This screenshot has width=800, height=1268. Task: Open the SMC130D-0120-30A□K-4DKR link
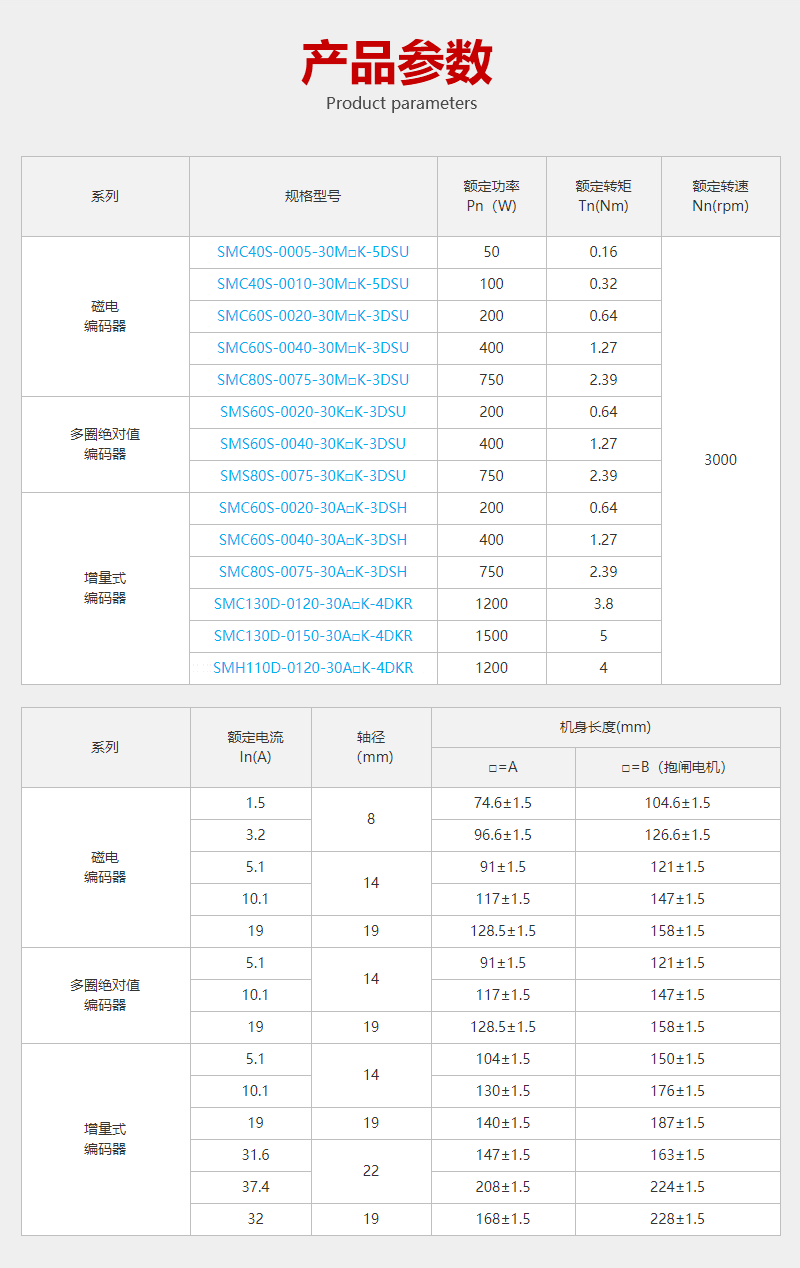pyautogui.click(x=313, y=604)
